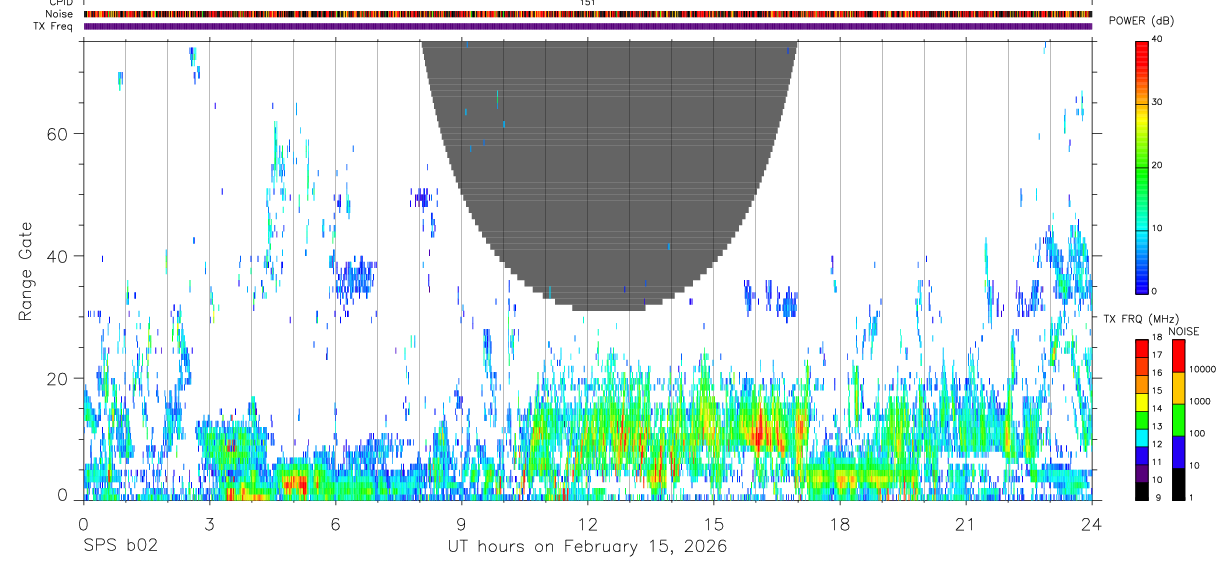Select the cyan 12-13 MHz swatch
This screenshot has height=567, width=1228.
(x=1141, y=437)
